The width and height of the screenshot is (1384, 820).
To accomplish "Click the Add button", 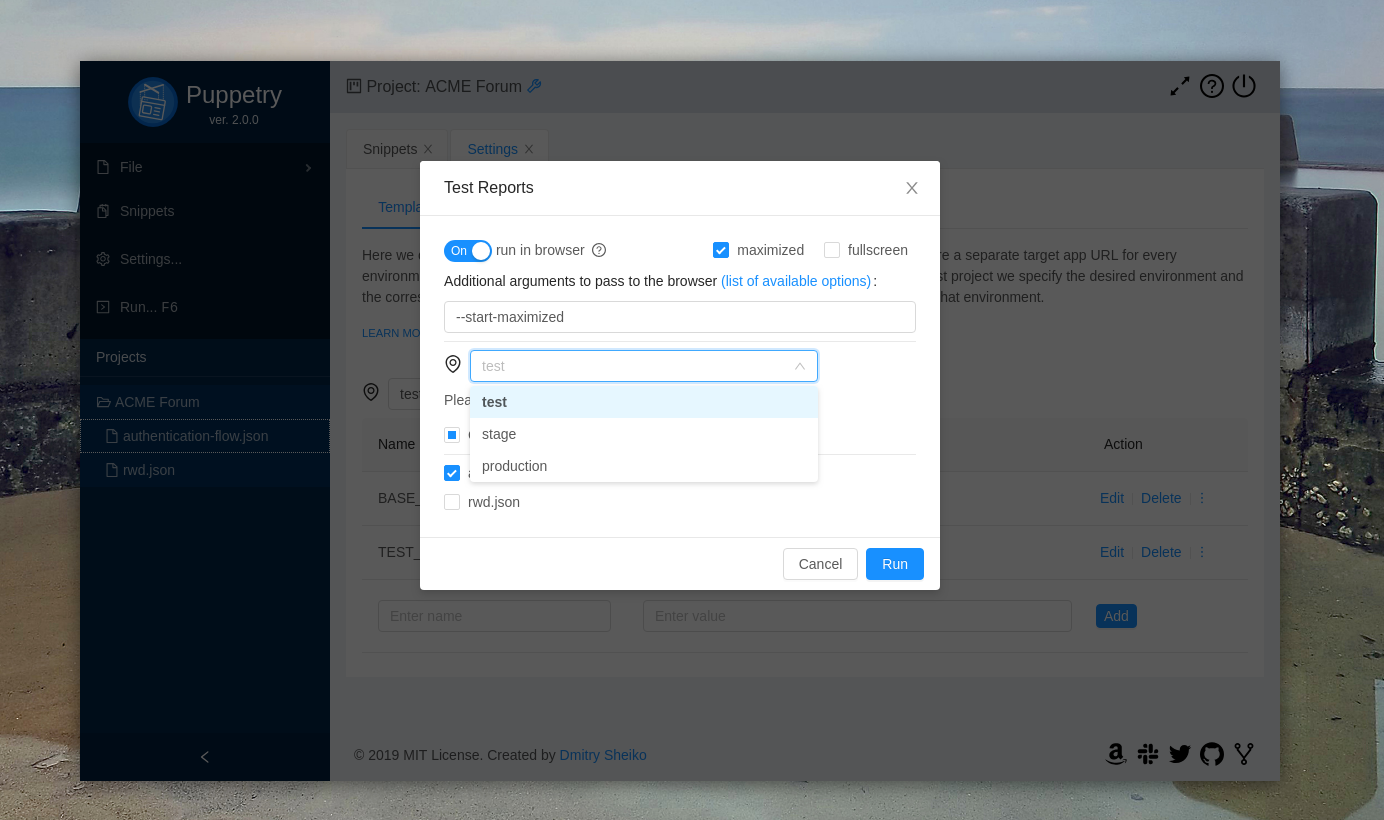I will (x=1116, y=616).
